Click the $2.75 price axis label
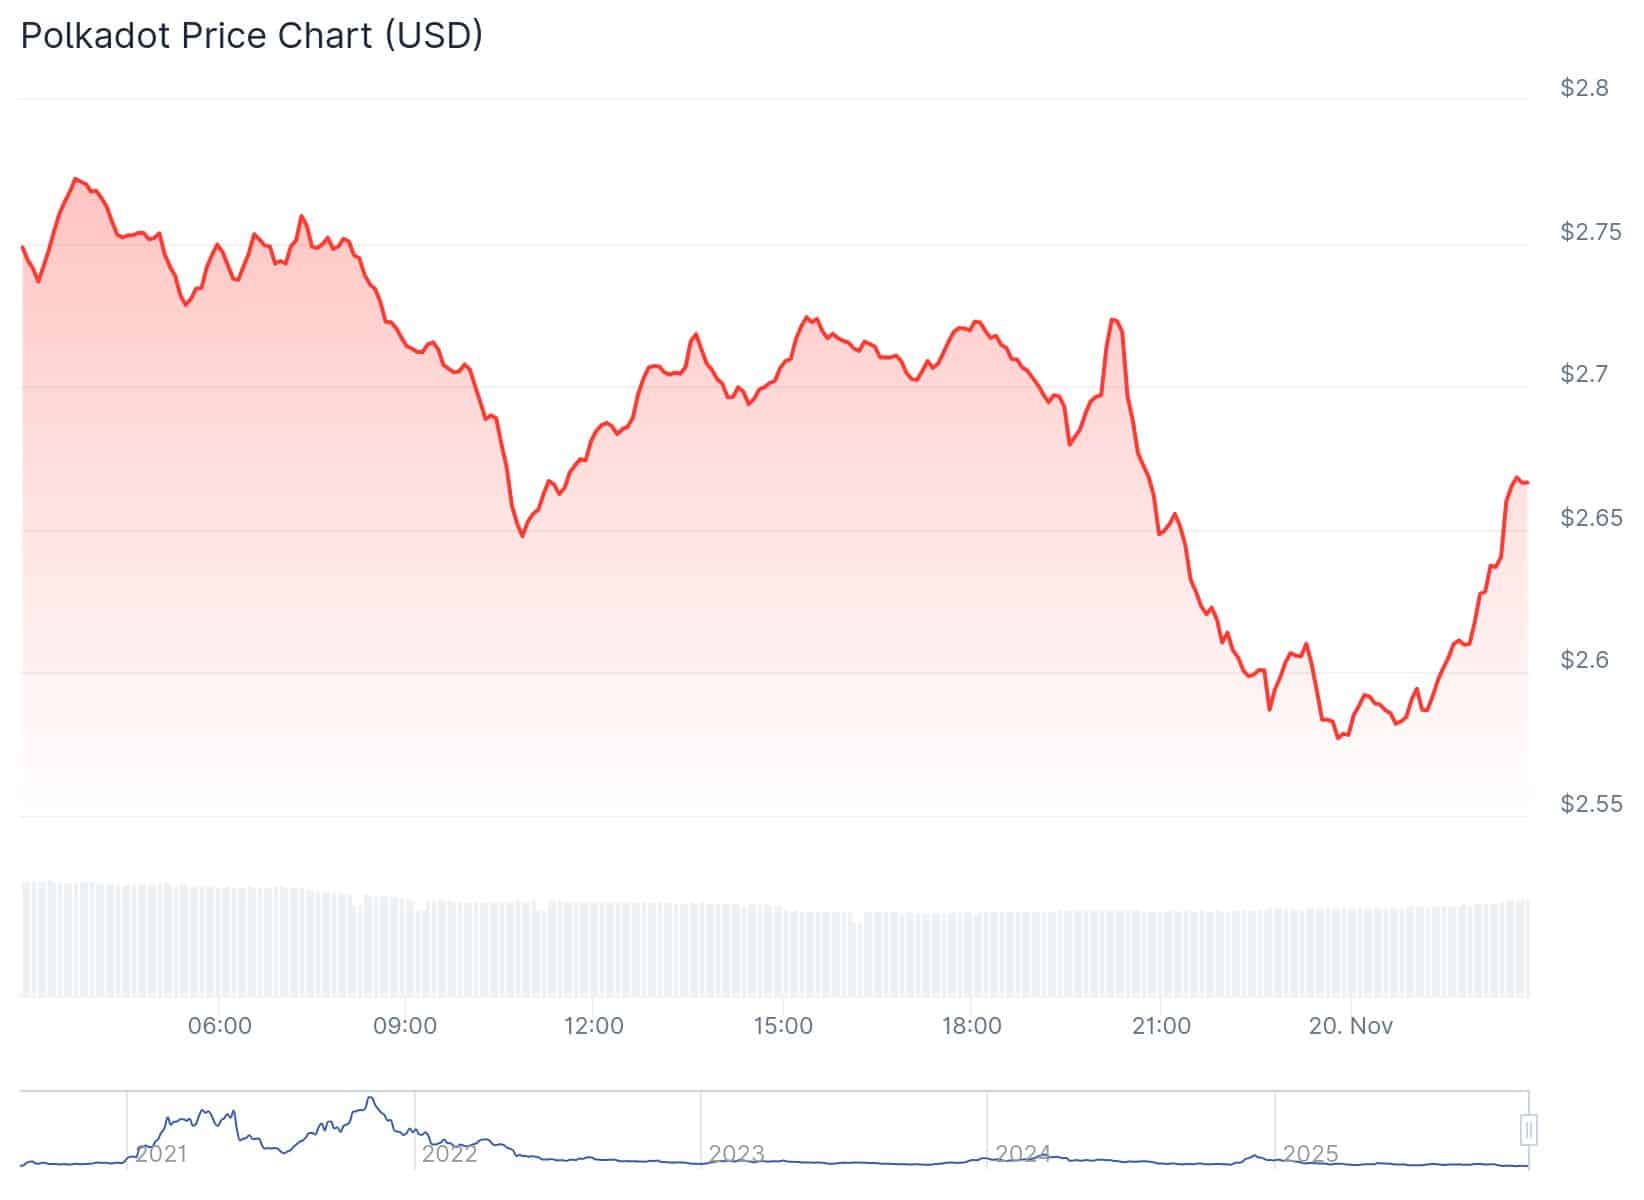This screenshot has width=1644, height=1200. (1590, 232)
